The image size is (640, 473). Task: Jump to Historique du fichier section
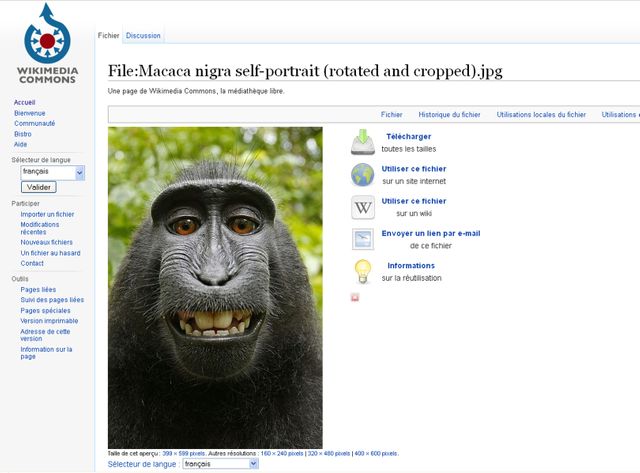449,115
